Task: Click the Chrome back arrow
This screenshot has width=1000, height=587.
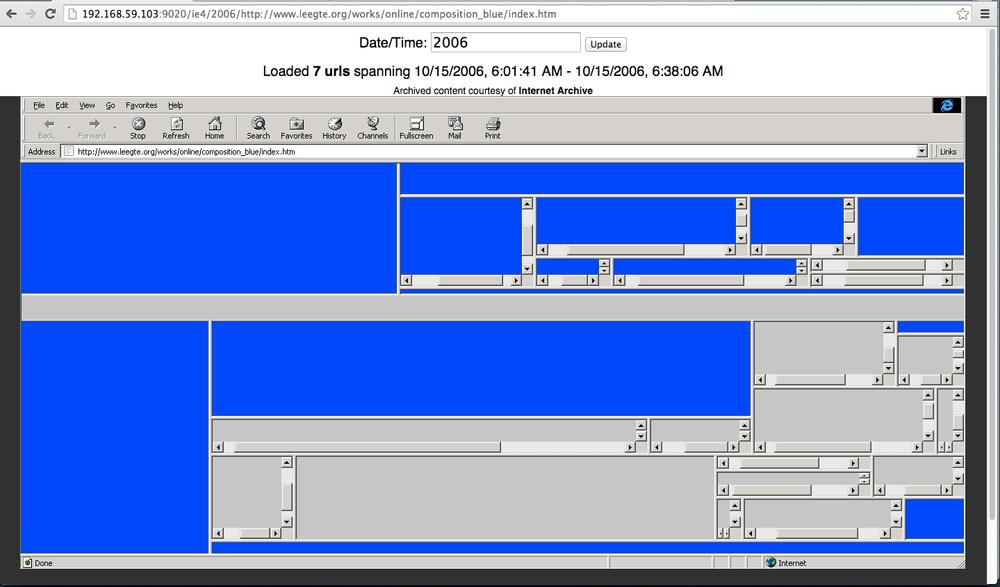Action: (x=11, y=13)
